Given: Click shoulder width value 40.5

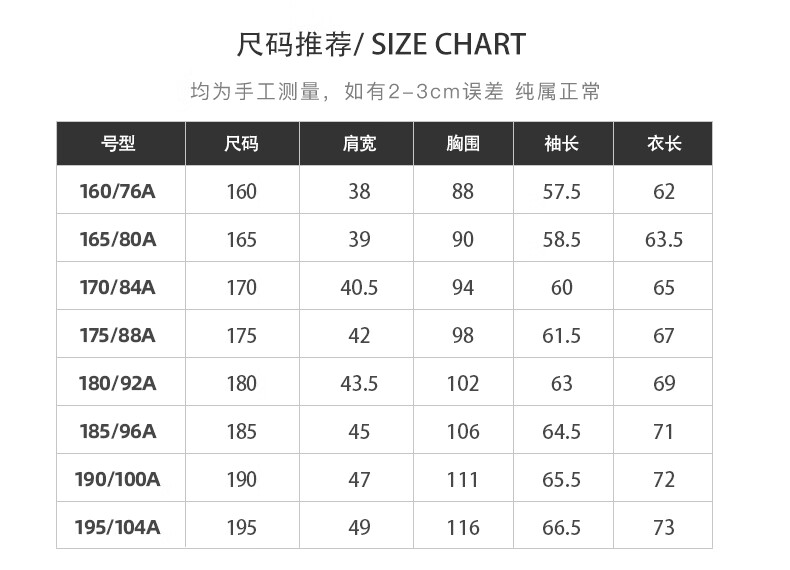Looking at the screenshot, I should pyautogui.click(x=359, y=288).
